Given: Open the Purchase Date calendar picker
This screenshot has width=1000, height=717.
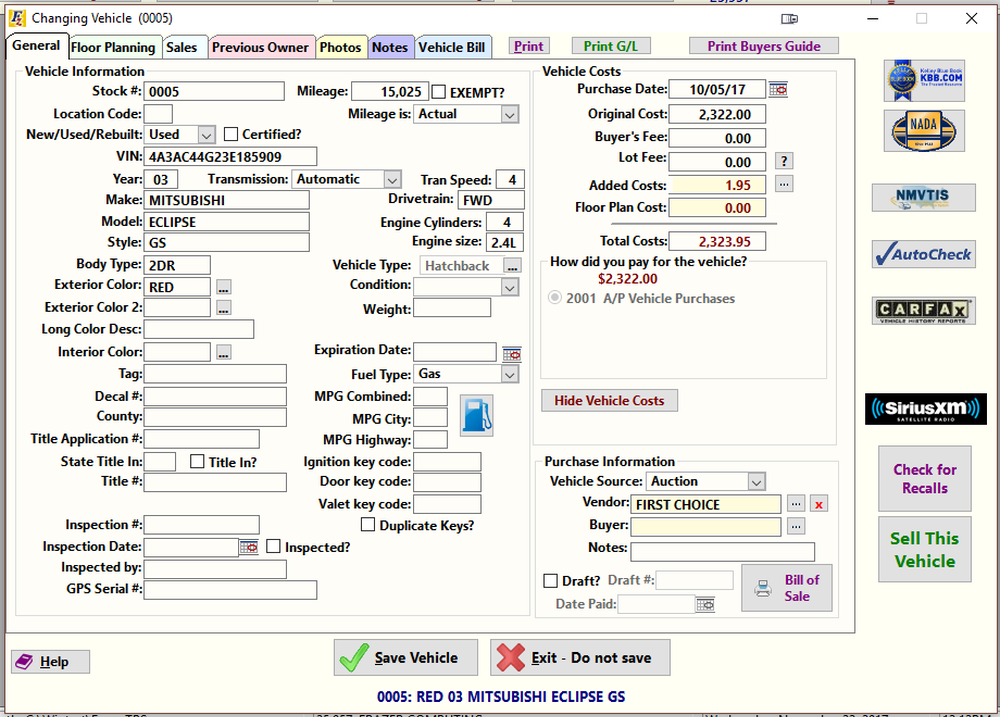Looking at the screenshot, I should pyautogui.click(x=778, y=89).
